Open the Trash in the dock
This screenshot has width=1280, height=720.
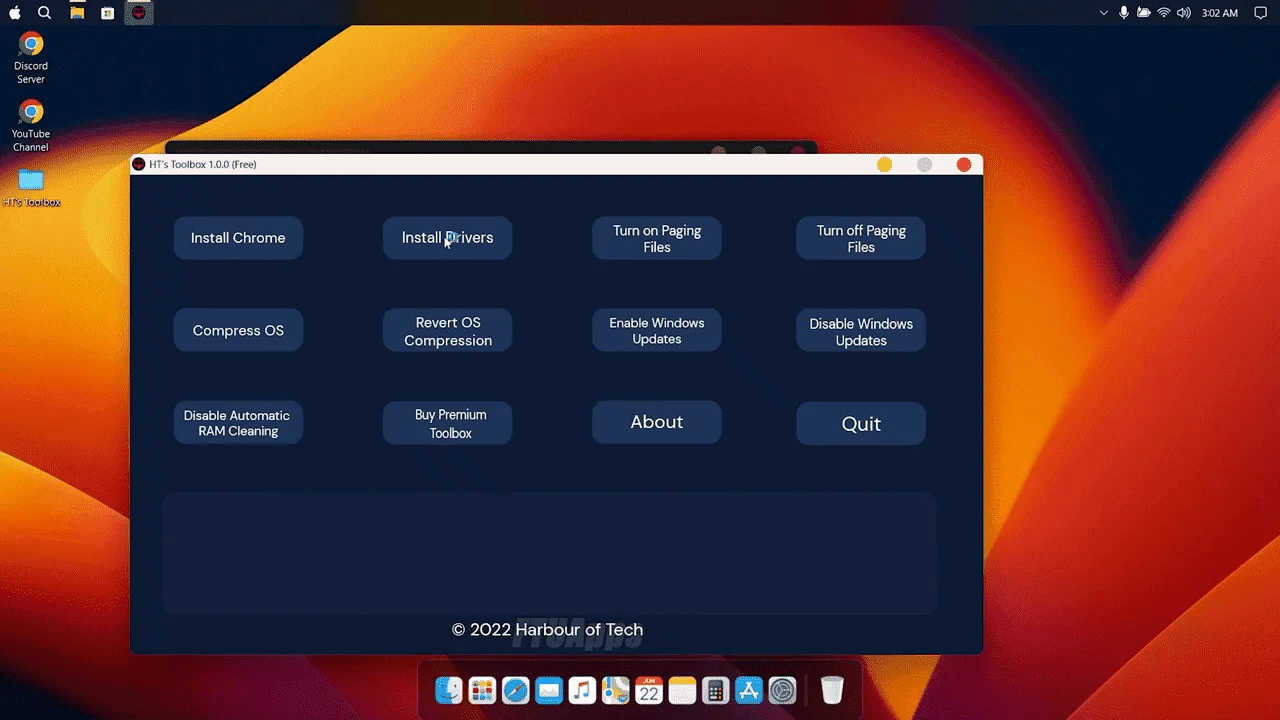[832, 690]
